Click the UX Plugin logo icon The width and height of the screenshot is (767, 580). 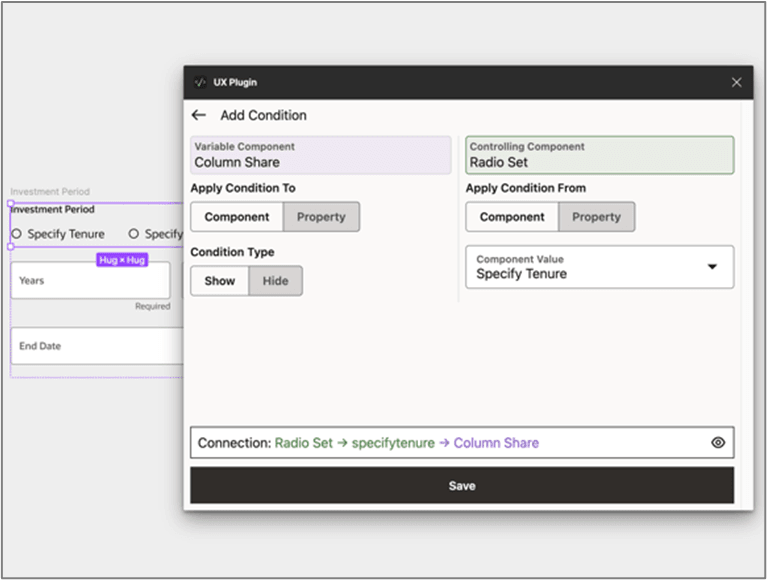pos(200,82)
